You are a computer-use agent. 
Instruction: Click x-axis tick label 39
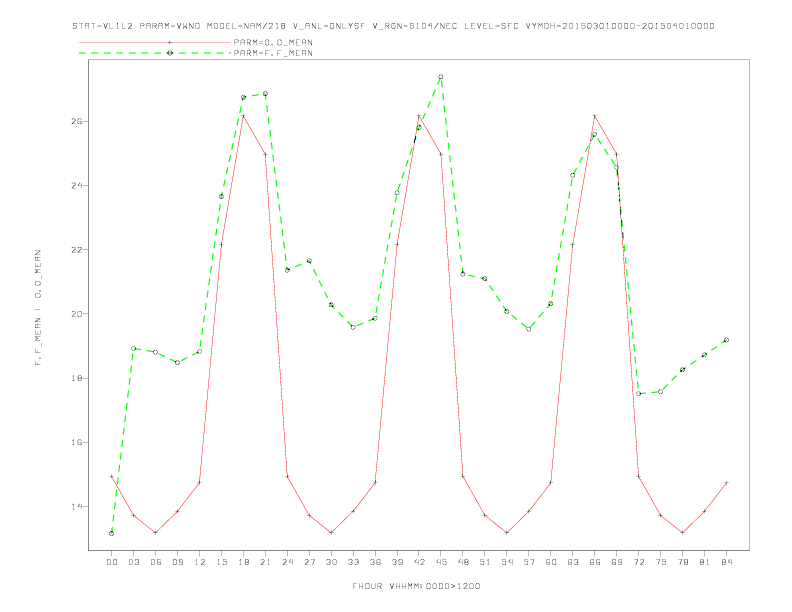point(397,562)
